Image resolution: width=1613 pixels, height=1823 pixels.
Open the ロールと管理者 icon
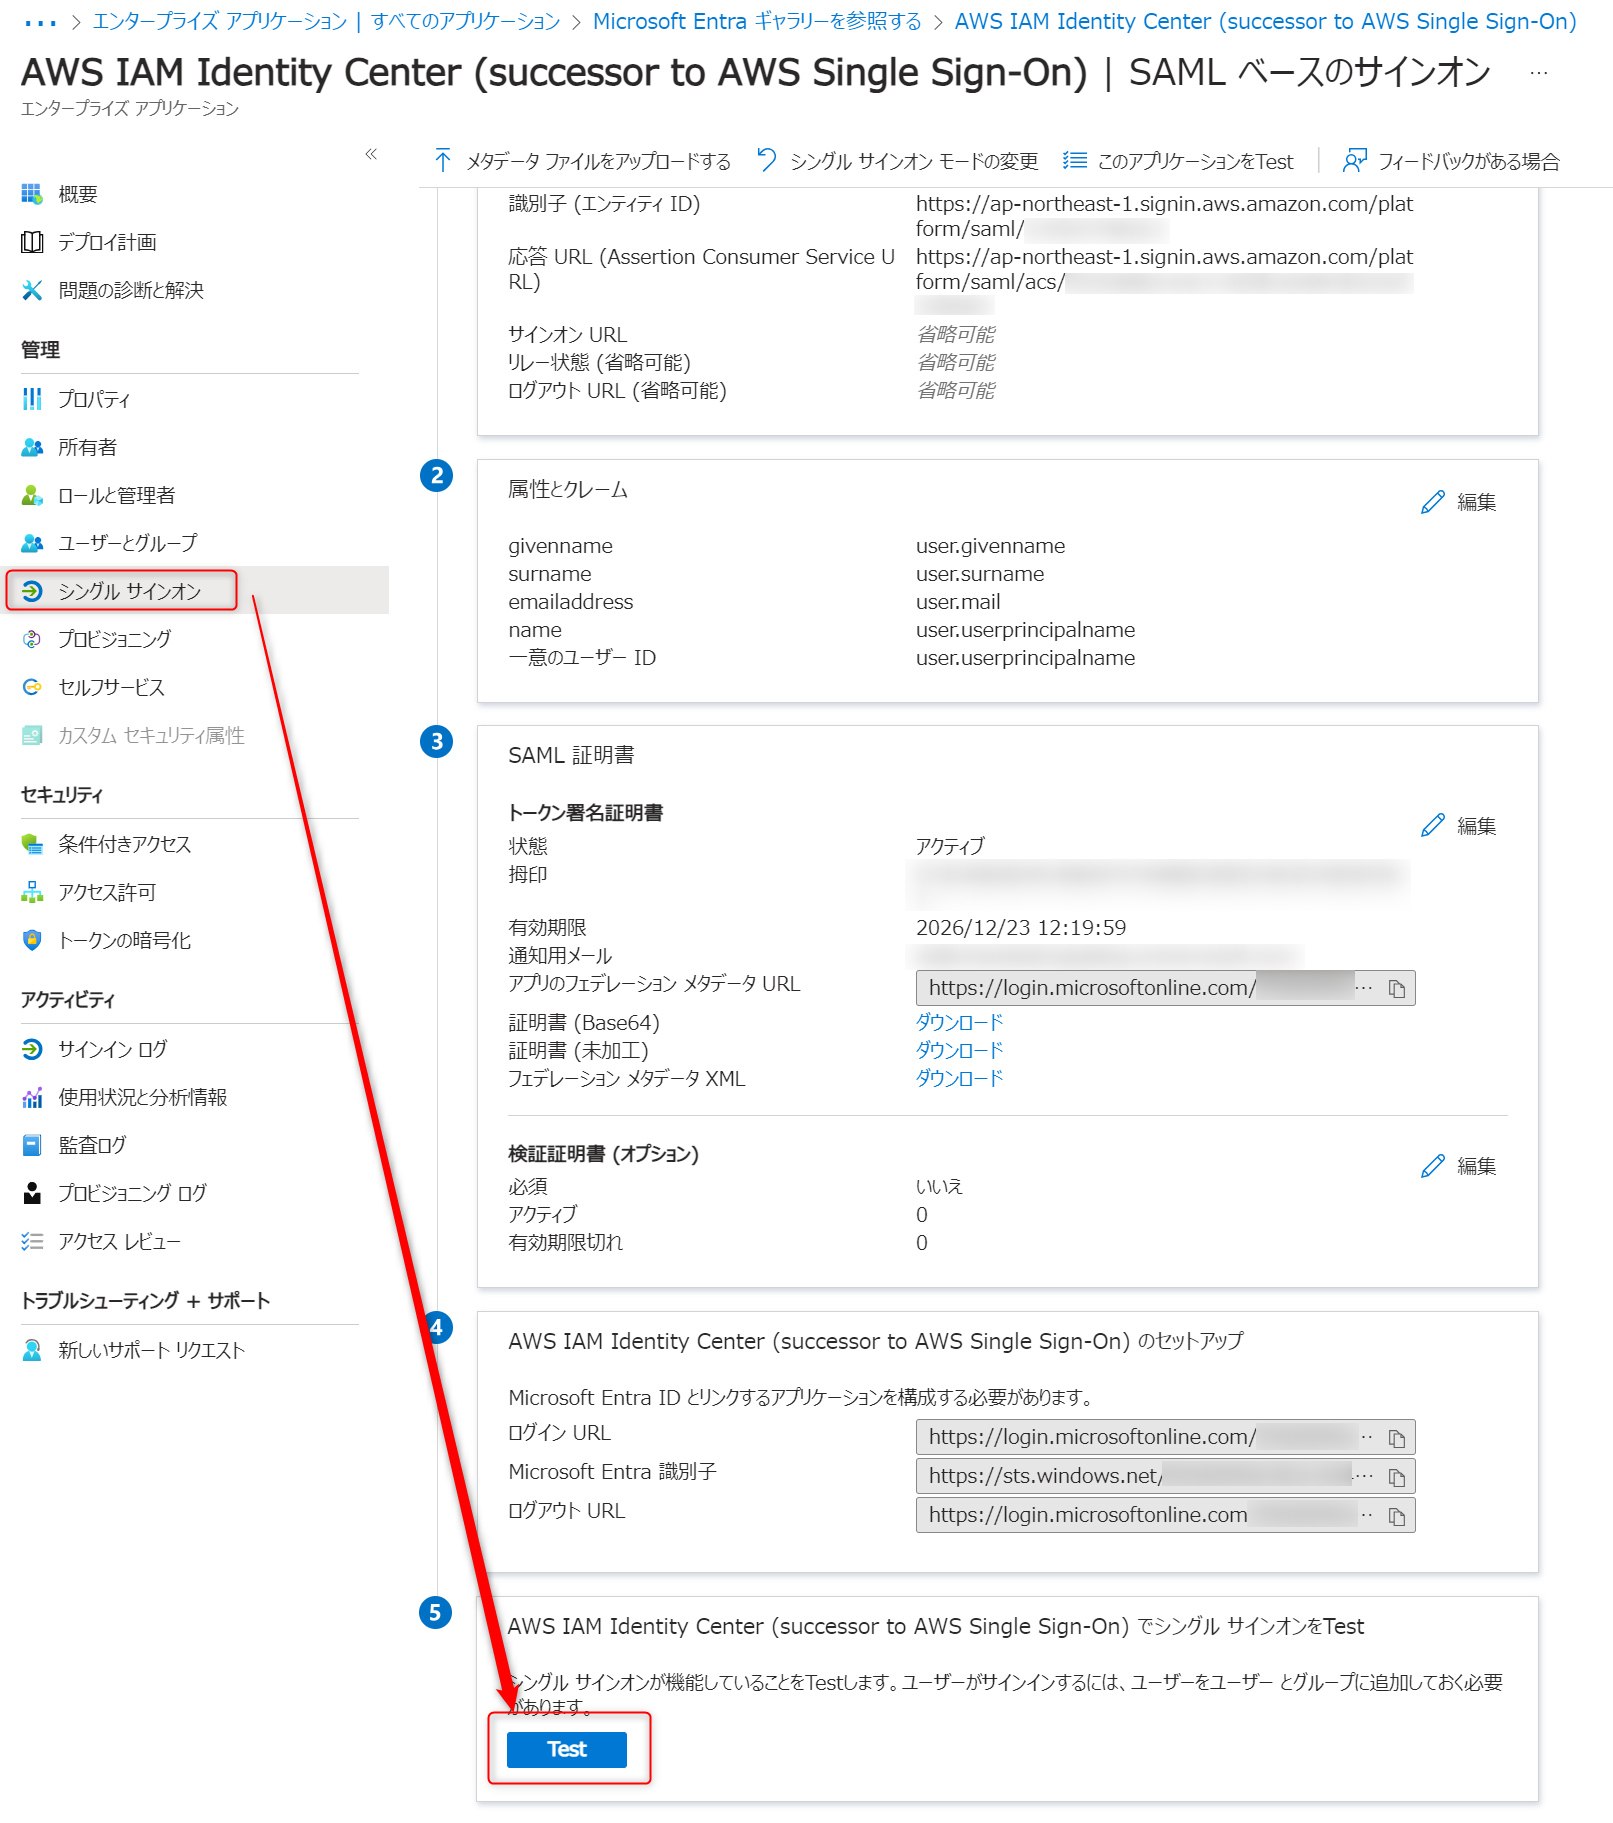pos(32,495)
